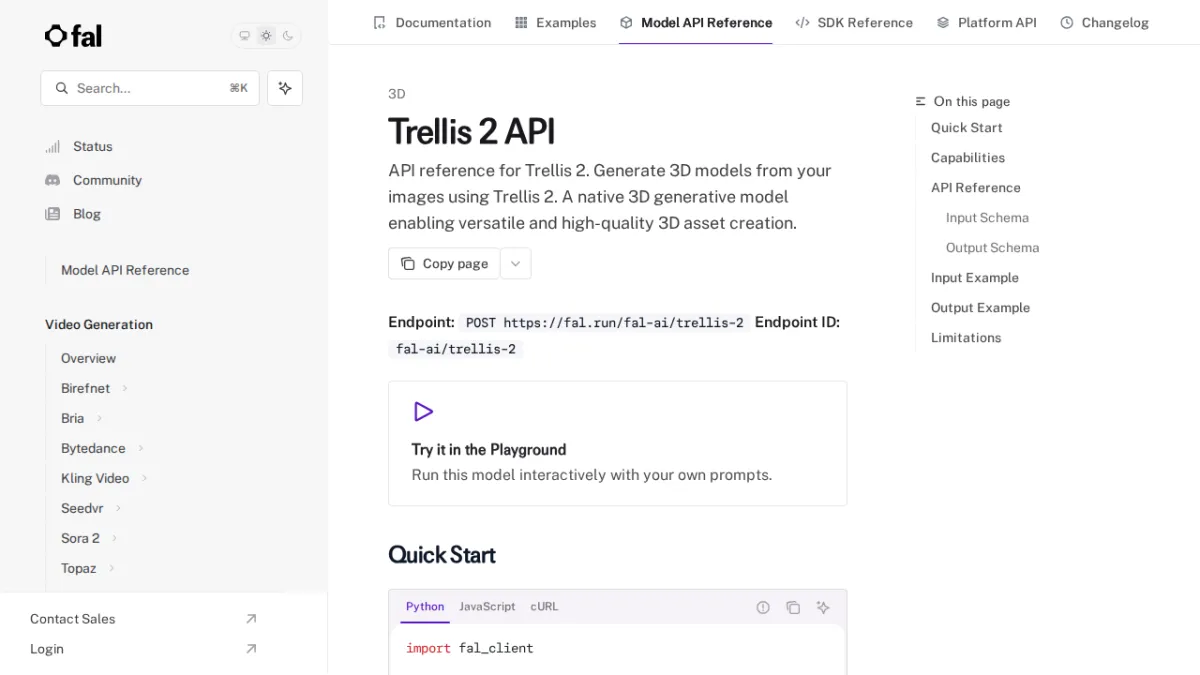Expand the Seedvr chevron
Viewport: 1200px width, 675px height.
pyautogui.click(x=118, y=508)
